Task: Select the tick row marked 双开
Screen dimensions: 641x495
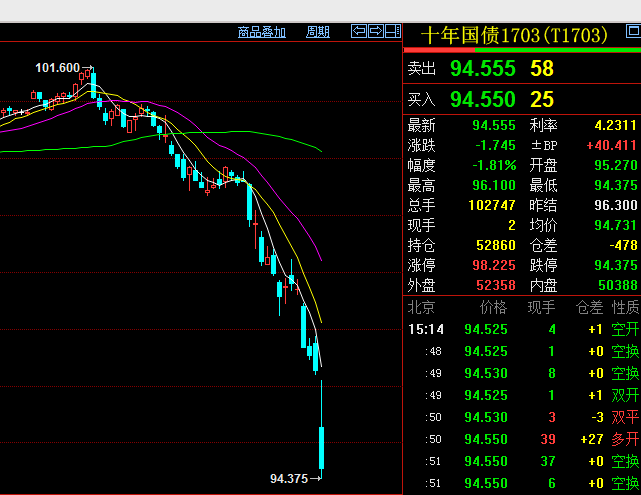Action: point(522,395)
